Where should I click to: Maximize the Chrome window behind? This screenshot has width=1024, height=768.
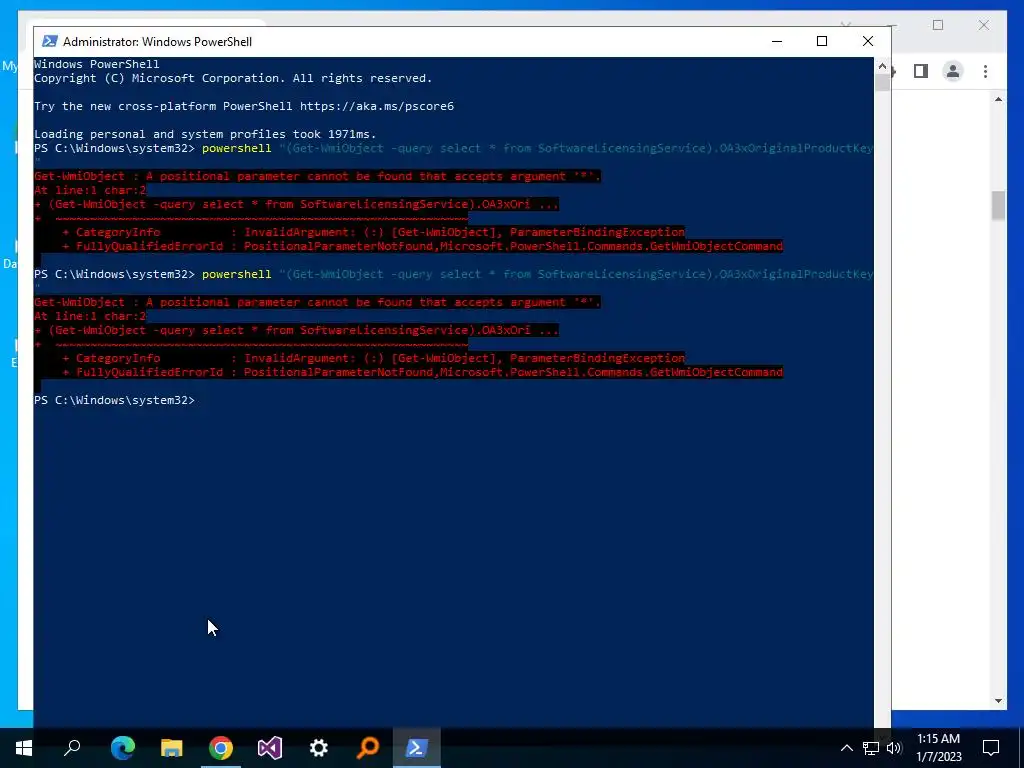pyautogui.click(x=938, y=25)
